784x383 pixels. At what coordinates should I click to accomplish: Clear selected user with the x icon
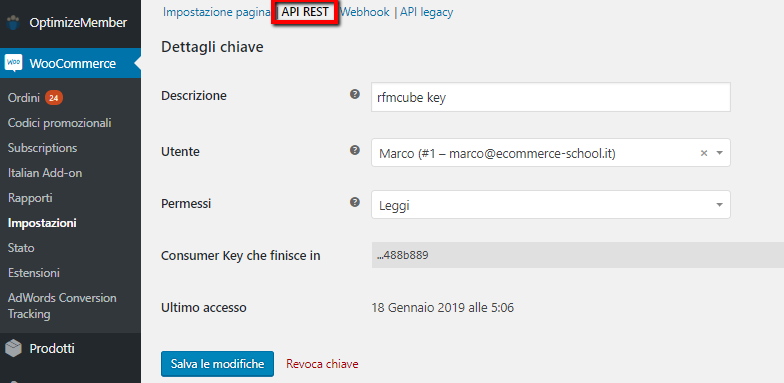[x=704, y=153]
